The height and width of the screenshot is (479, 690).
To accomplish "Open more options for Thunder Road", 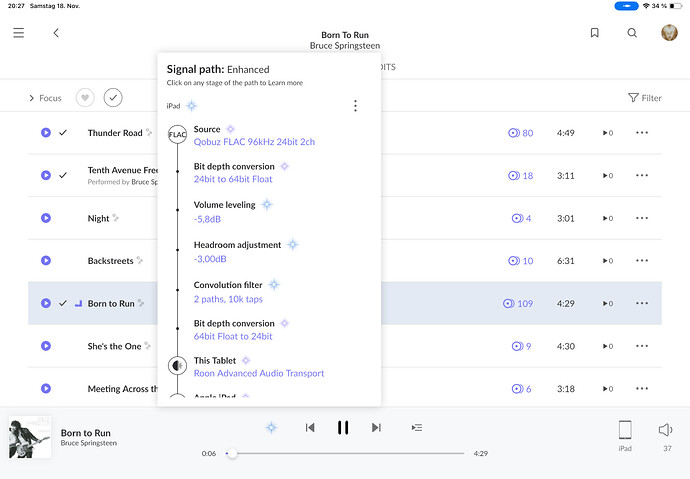I will 642,132.
